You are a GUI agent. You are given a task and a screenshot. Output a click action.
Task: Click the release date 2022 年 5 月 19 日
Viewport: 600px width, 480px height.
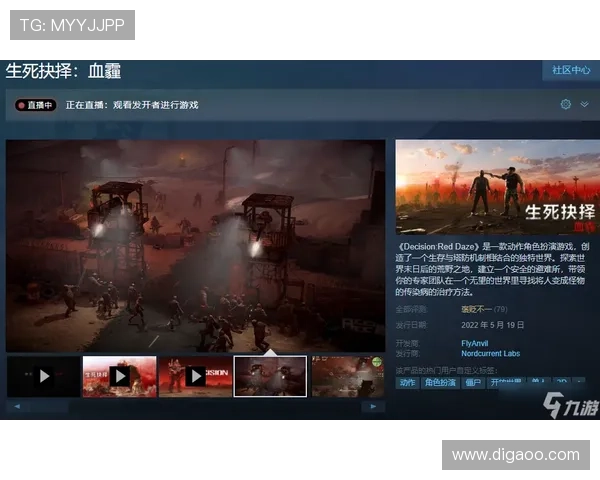pos(492,325)
